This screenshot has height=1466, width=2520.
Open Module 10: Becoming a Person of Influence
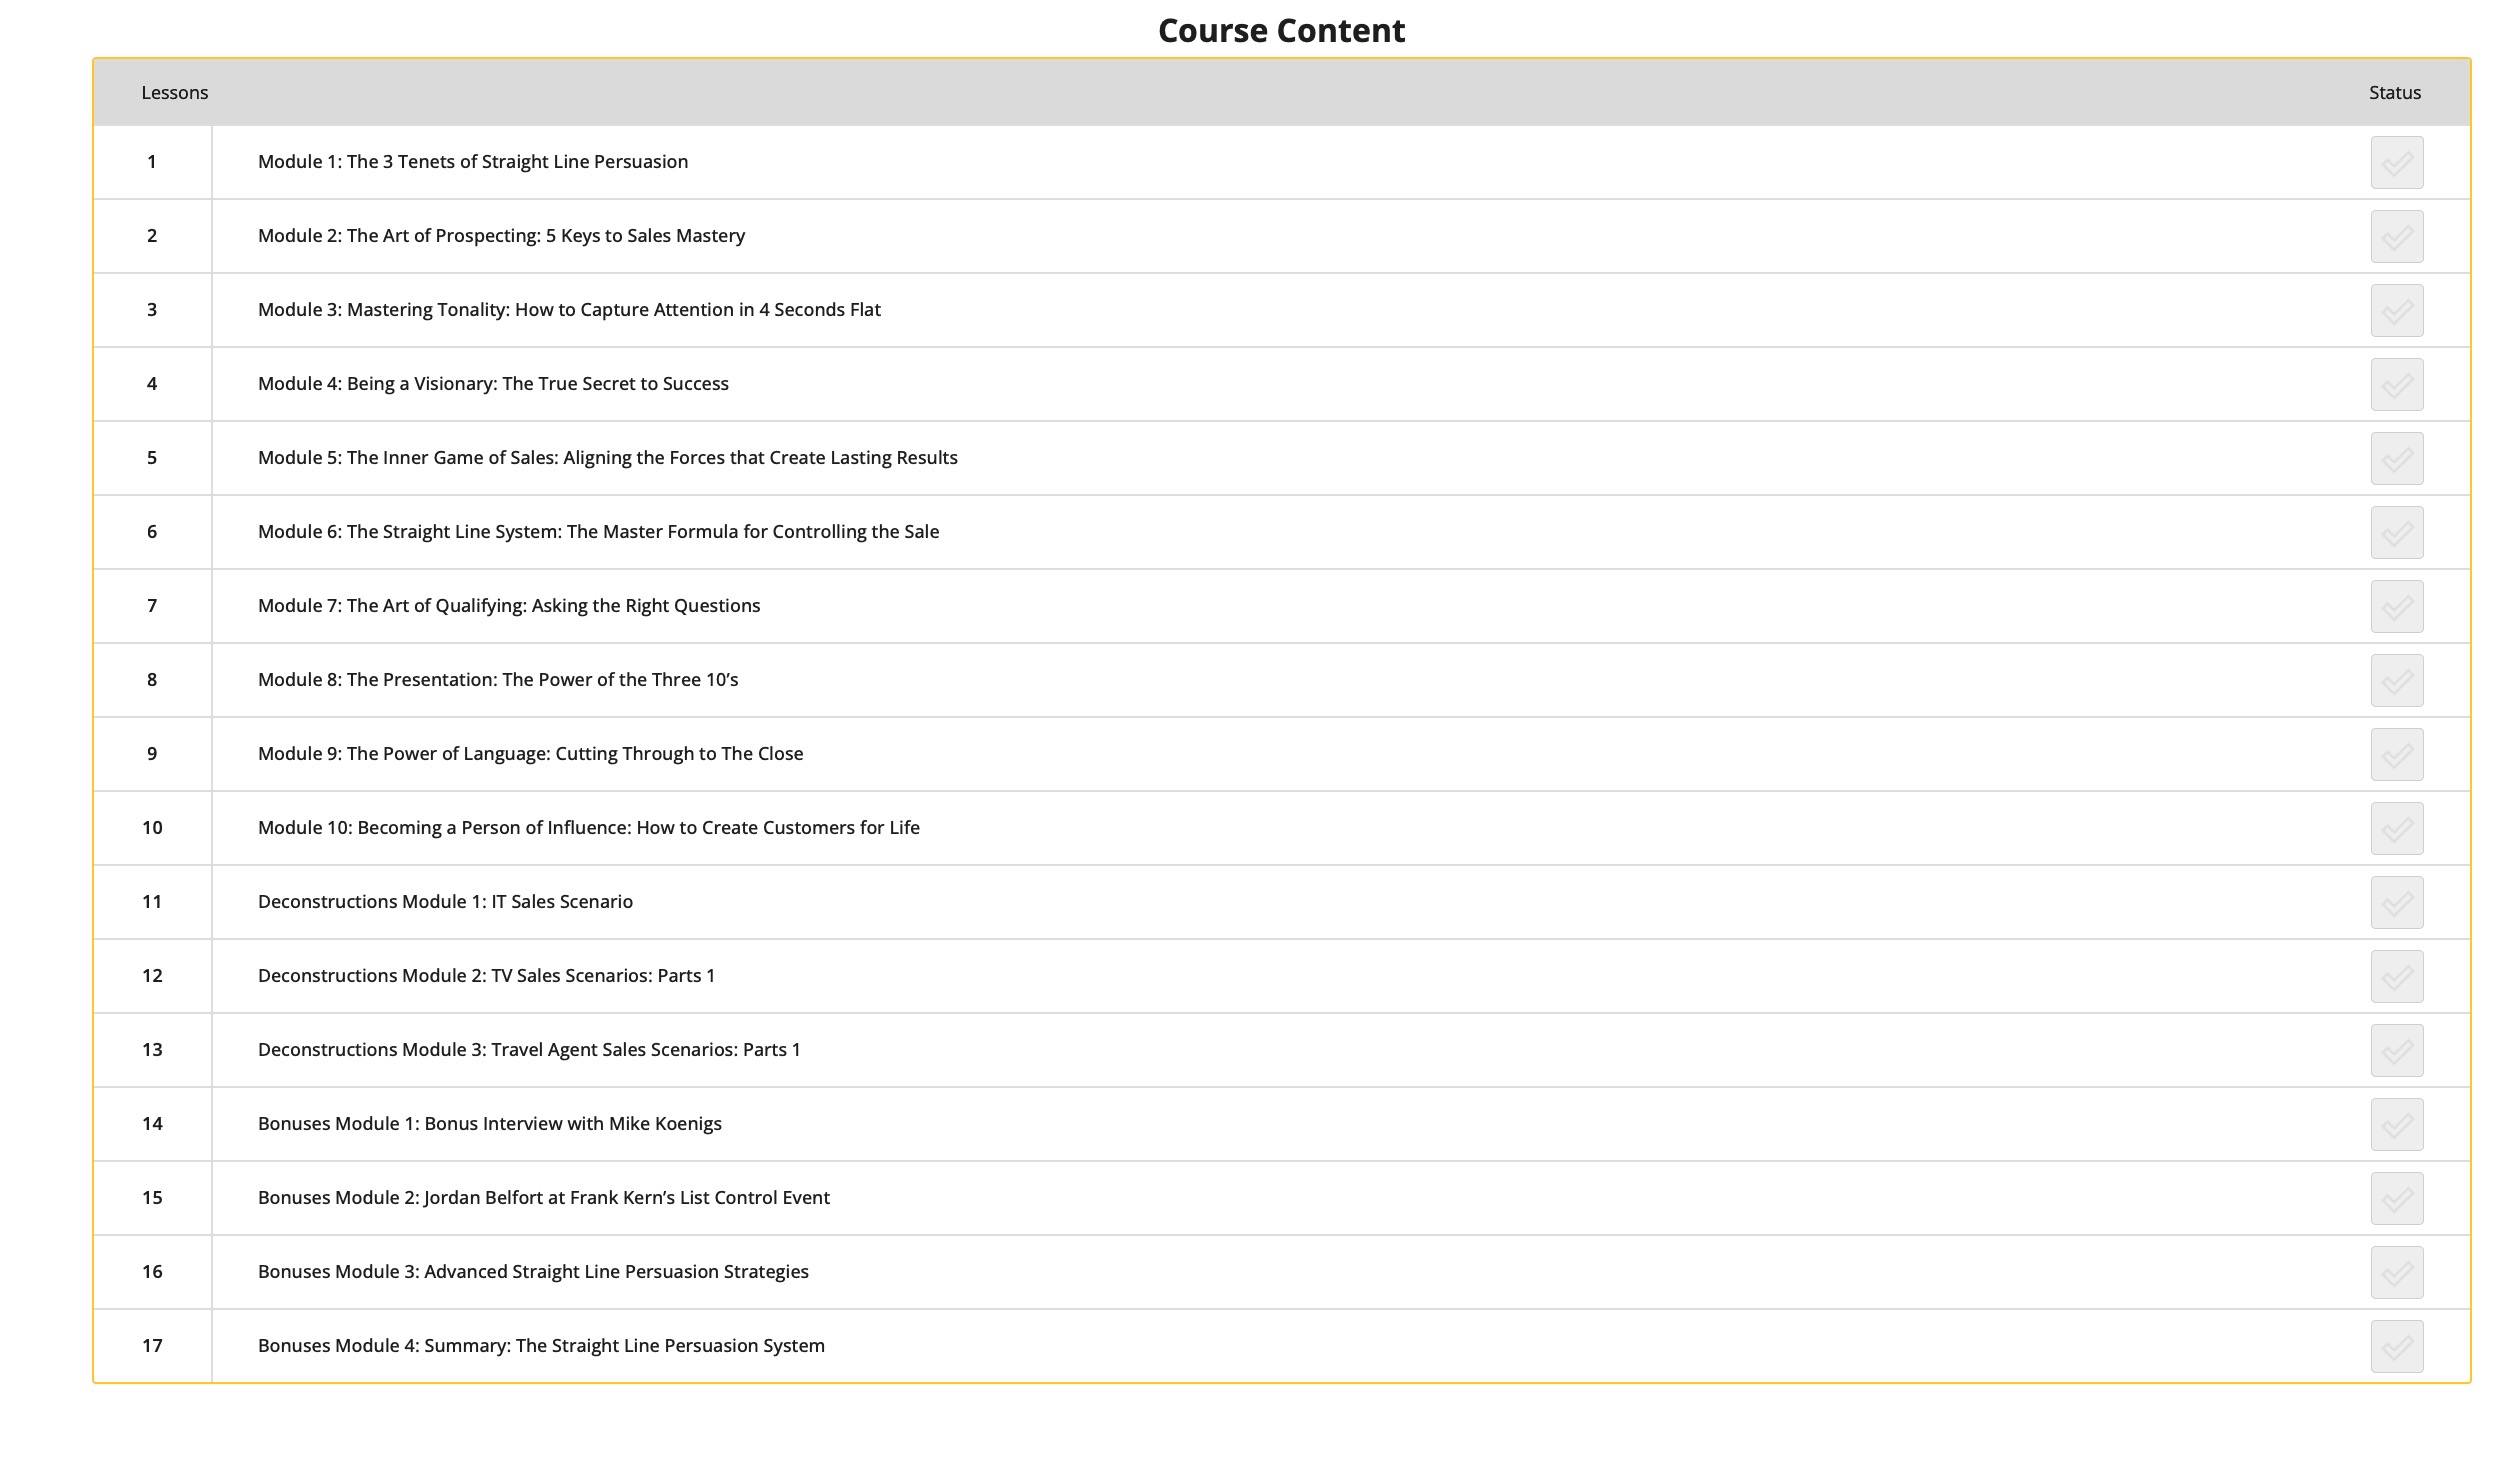(x=589, y=828)
